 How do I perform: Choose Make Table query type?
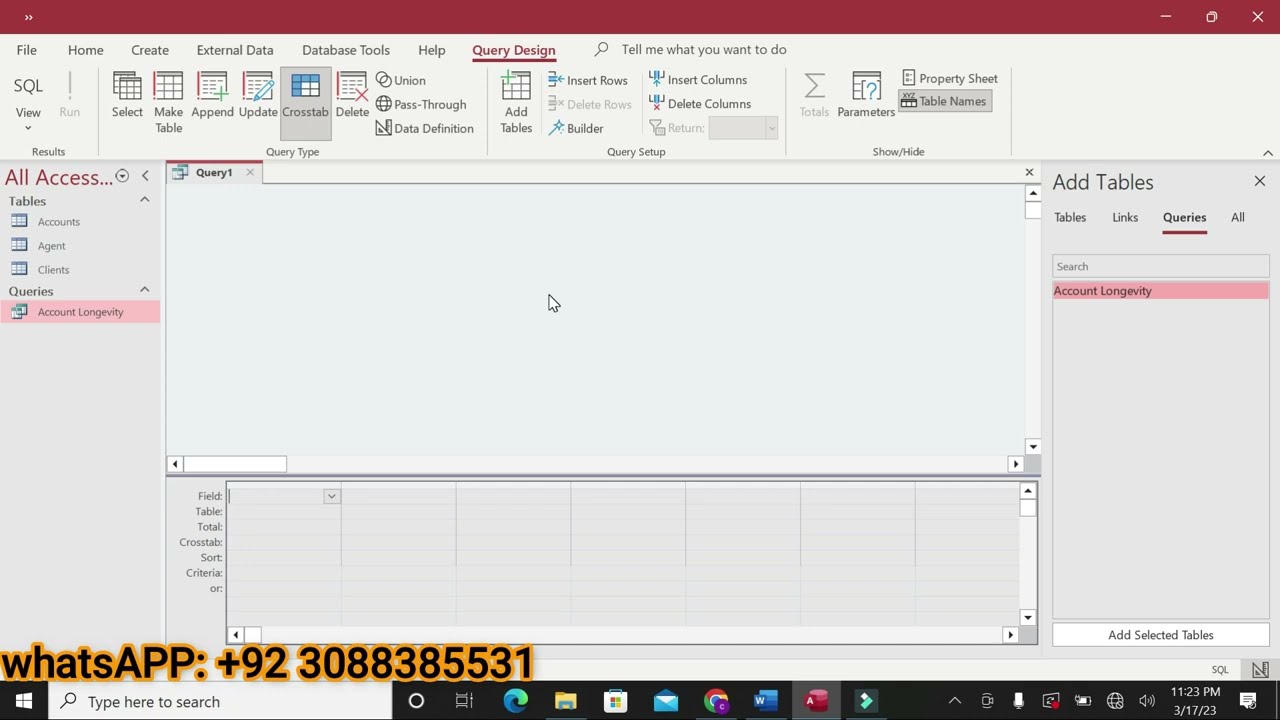[x=168, y=103]
